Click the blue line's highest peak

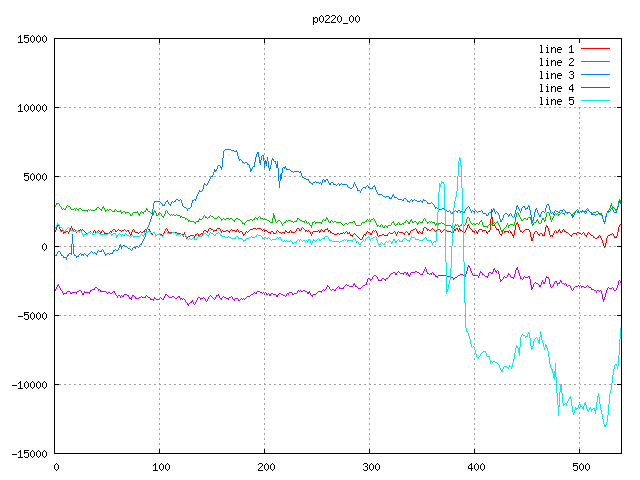click(x=226, y=150)
